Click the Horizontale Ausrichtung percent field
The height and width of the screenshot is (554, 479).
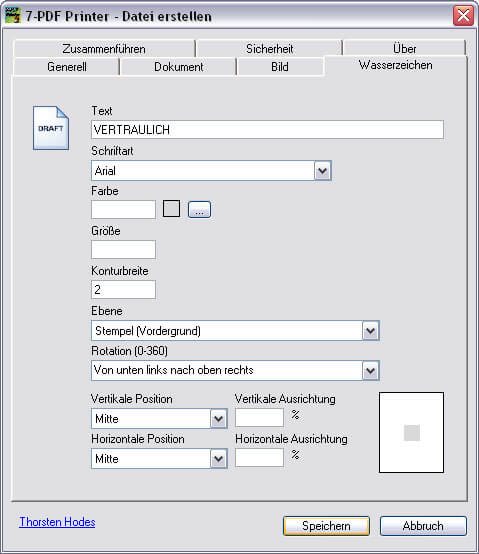click(260, 458)
